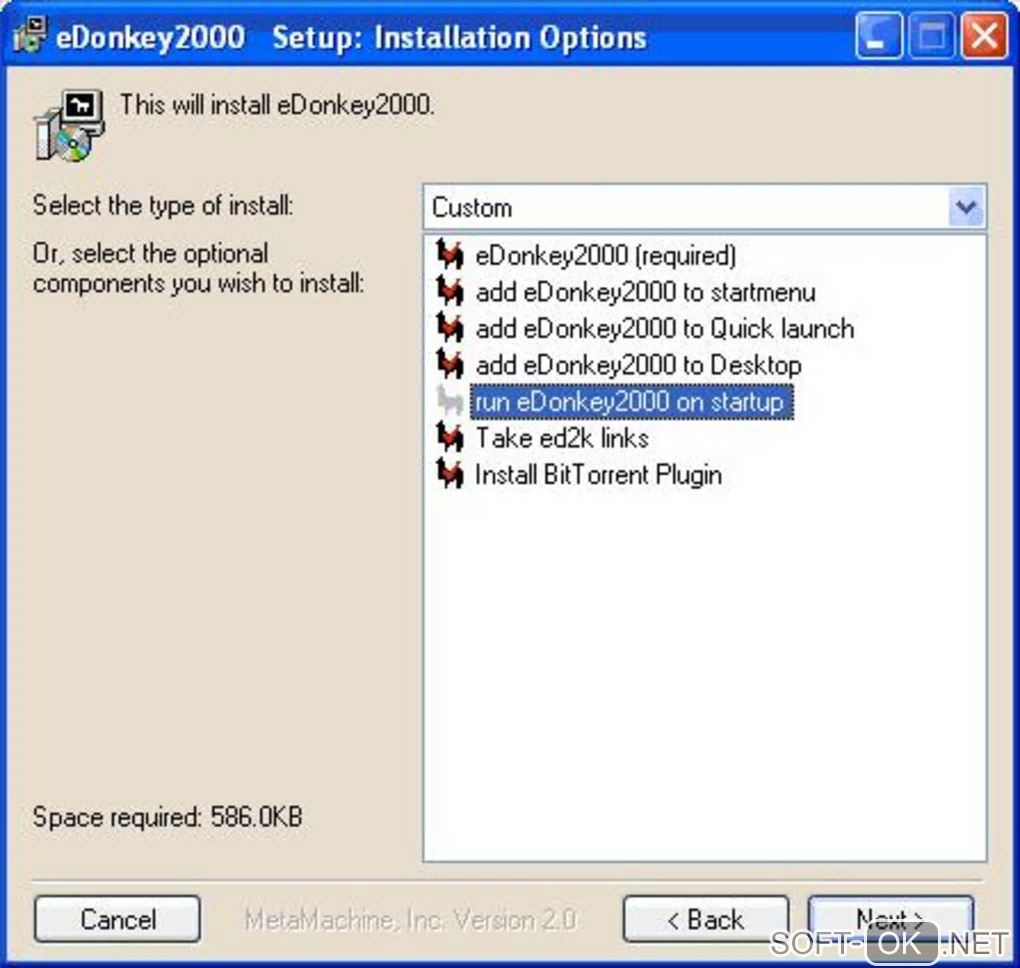Viewport: 1020px width, 968px height.
Task: Click 'This will install eDonkey2000.' text
Action: tap(278, 105)
